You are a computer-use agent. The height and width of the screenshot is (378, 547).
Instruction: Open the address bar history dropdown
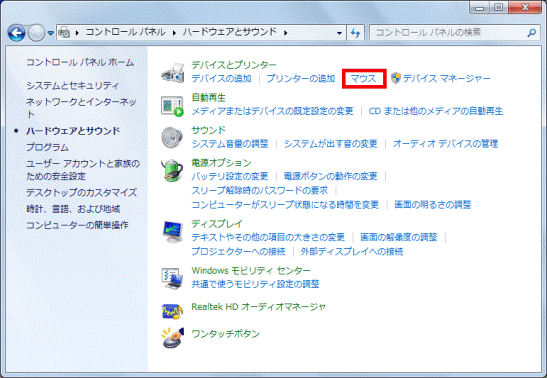pos(339,33)
